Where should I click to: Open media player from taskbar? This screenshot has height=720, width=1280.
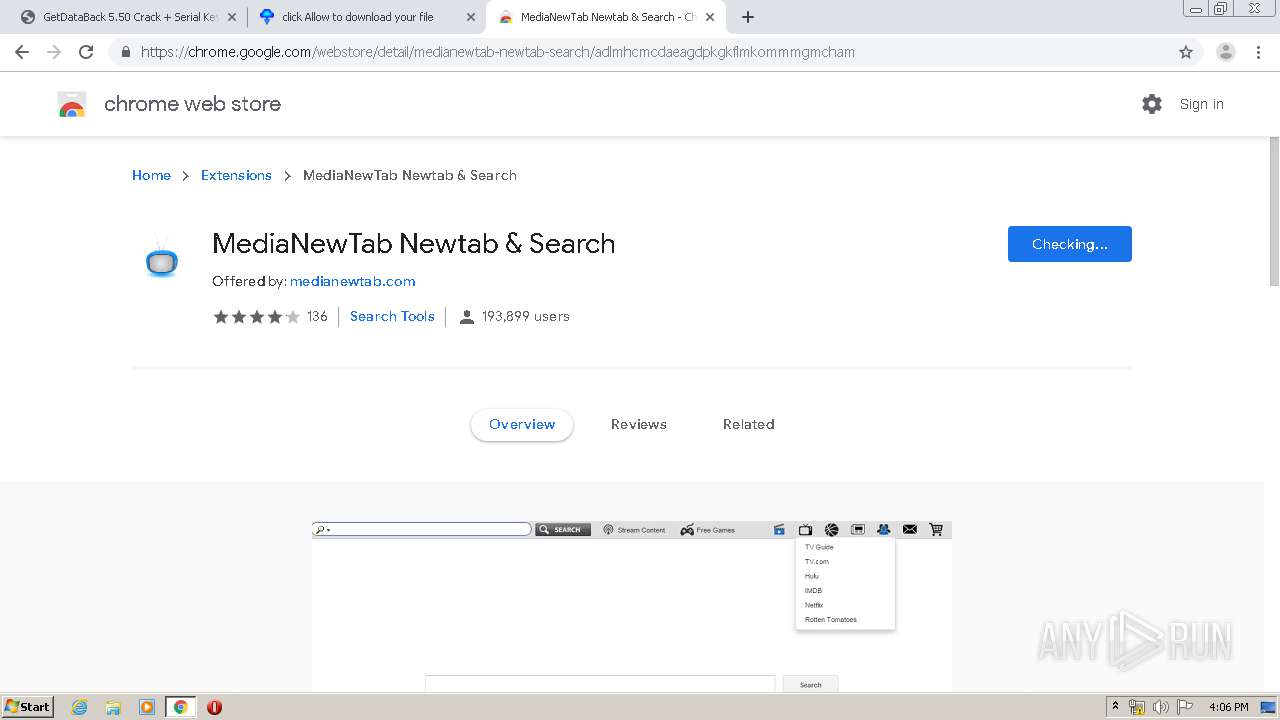coord(147,707)
